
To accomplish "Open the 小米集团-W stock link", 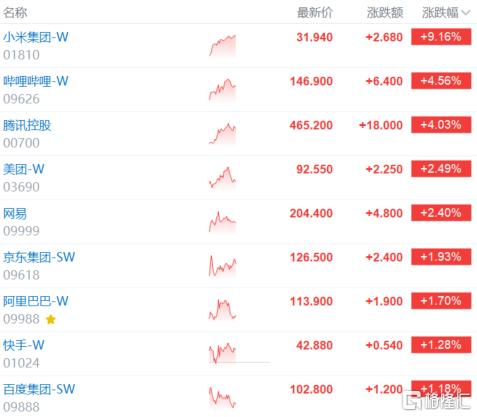I will 36,37.
